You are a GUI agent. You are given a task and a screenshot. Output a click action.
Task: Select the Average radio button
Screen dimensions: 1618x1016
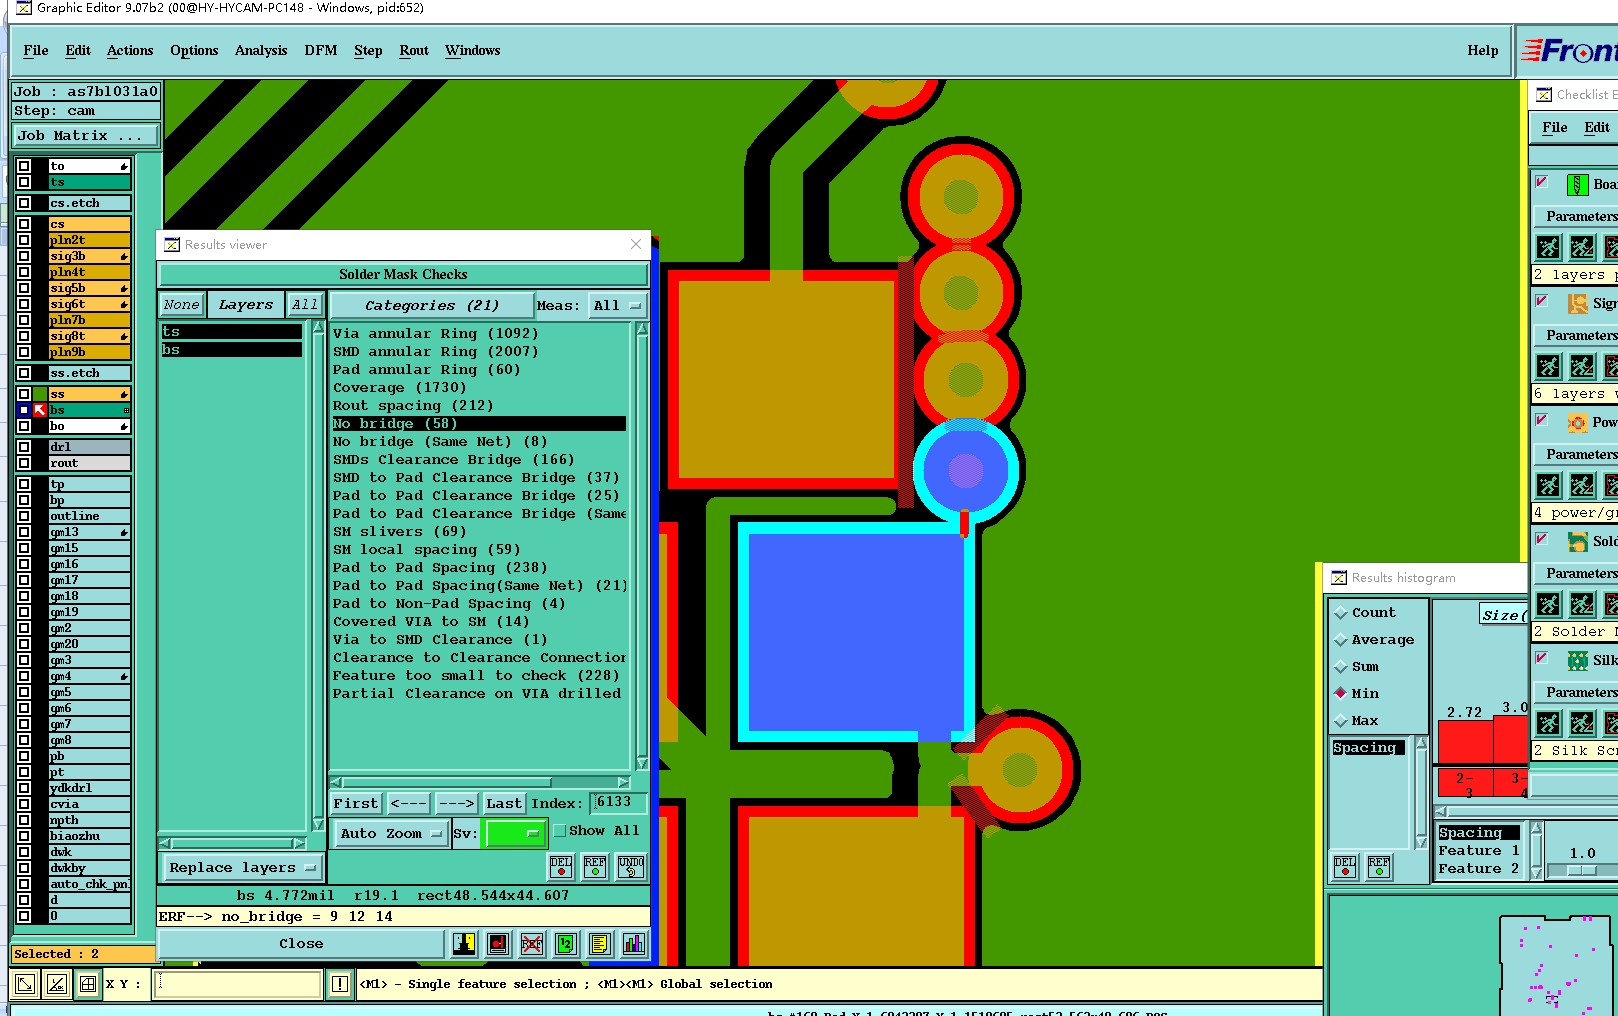click(x=1341, y=640)
